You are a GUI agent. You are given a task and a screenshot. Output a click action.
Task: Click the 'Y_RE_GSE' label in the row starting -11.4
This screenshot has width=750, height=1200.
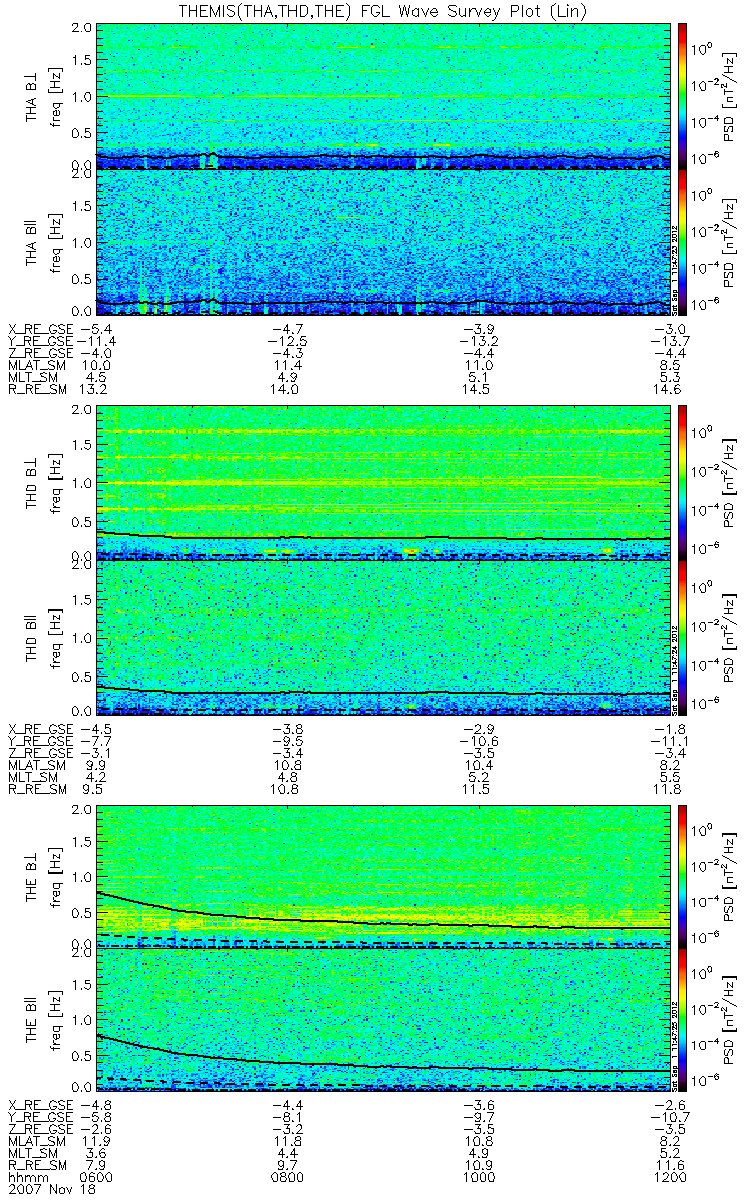tap(40, 341)
